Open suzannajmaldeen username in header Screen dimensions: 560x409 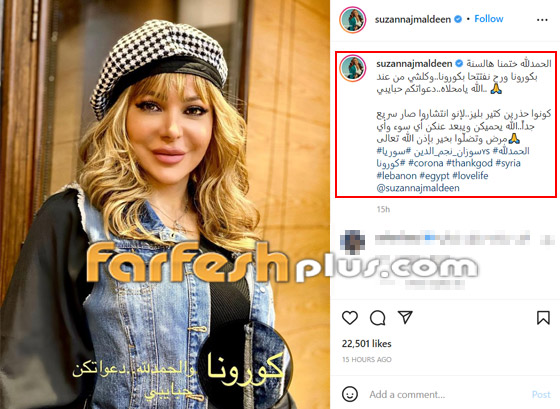coord(412,19)
